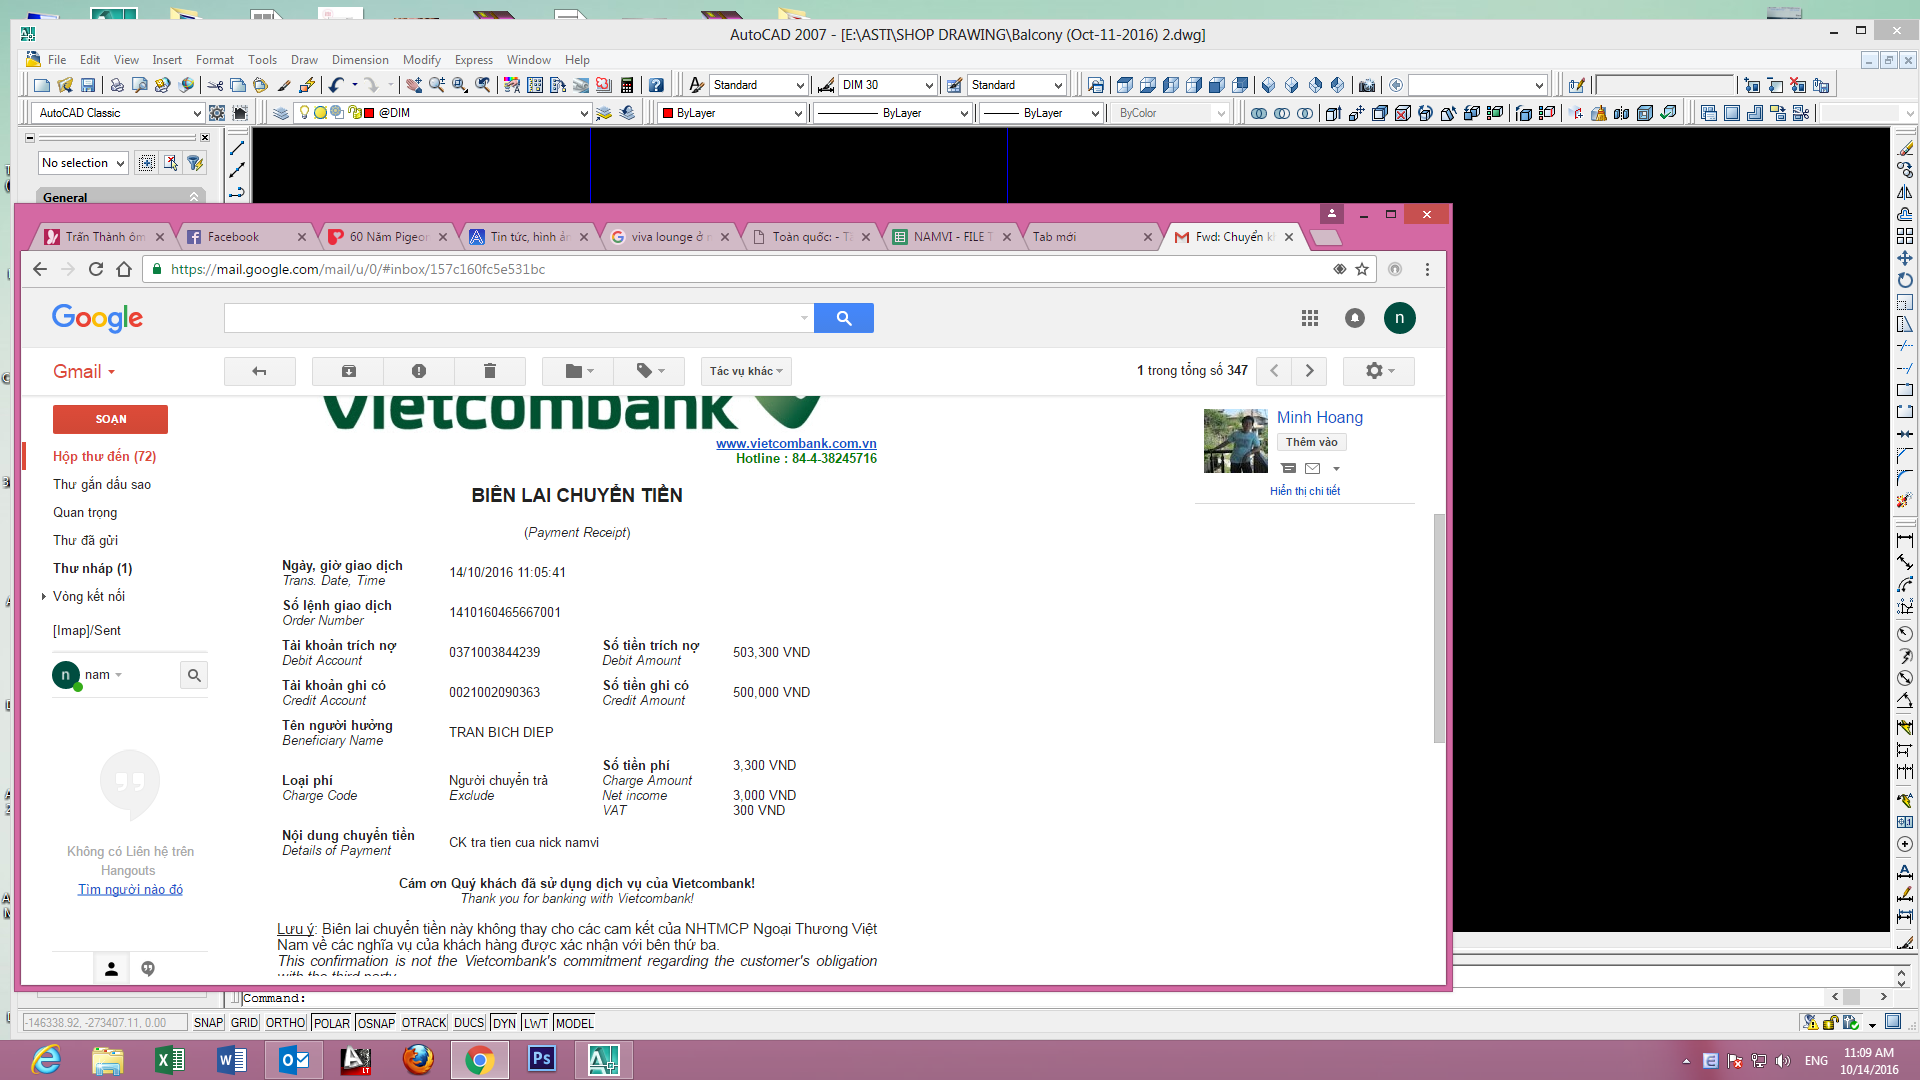Toggle ORTHO mode in status bar

pyautogui.click(x=285, y=1023)
